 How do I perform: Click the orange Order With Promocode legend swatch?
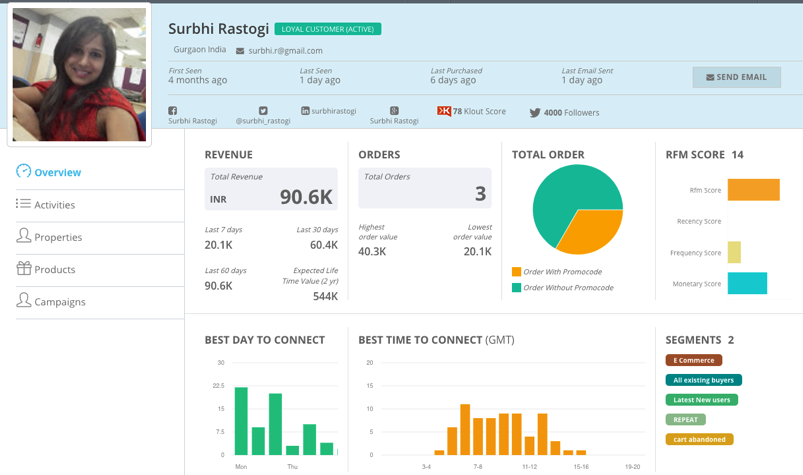click(517, 272)
